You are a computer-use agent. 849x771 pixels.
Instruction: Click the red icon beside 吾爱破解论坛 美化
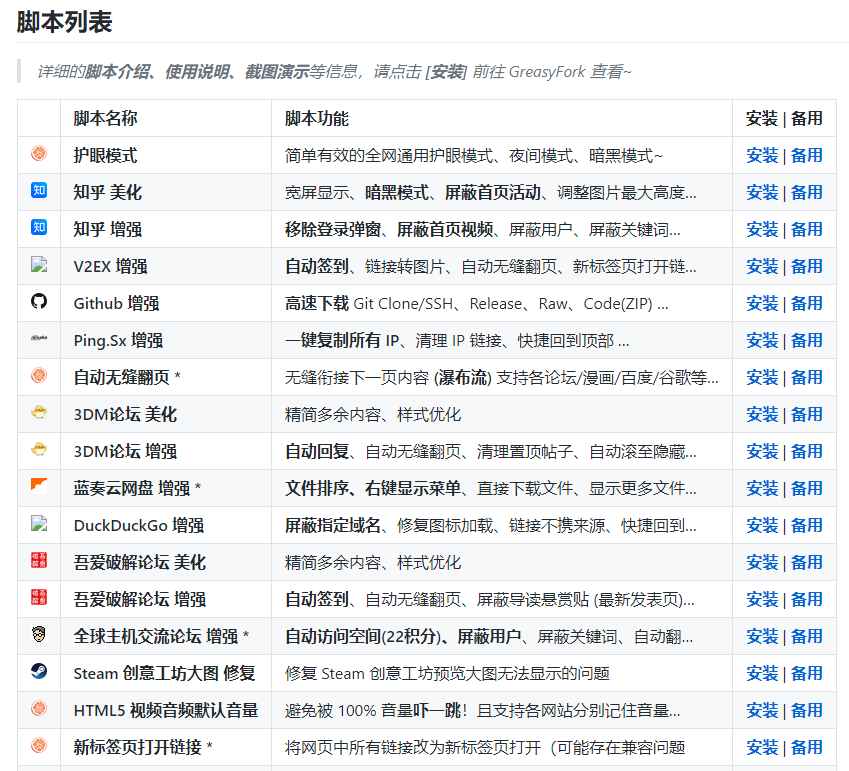click(39, 561)
